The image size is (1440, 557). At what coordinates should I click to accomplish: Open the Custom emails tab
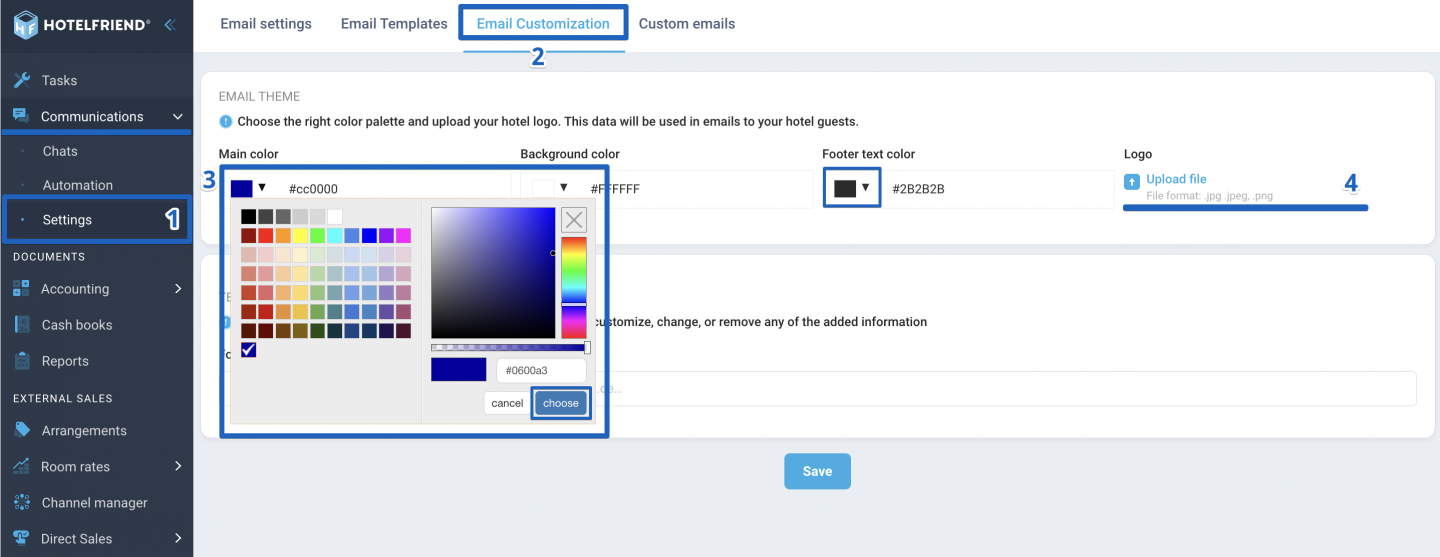[687, 24]
